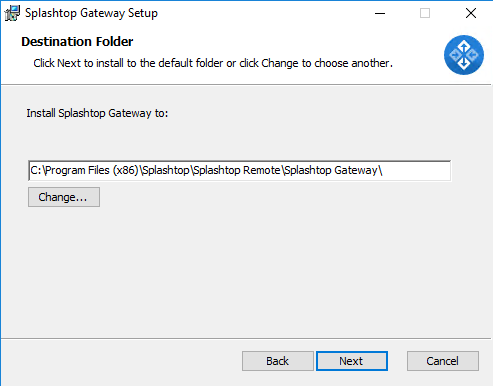
Task: Click "Splashtop Remote" inside the path field
Action: (237, 171)
